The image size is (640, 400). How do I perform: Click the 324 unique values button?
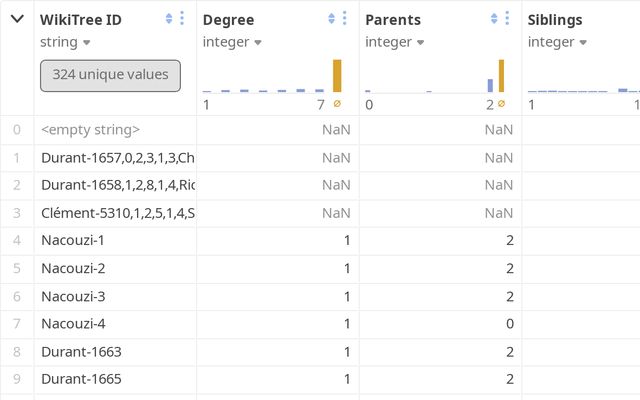click(x=110, y=76)
